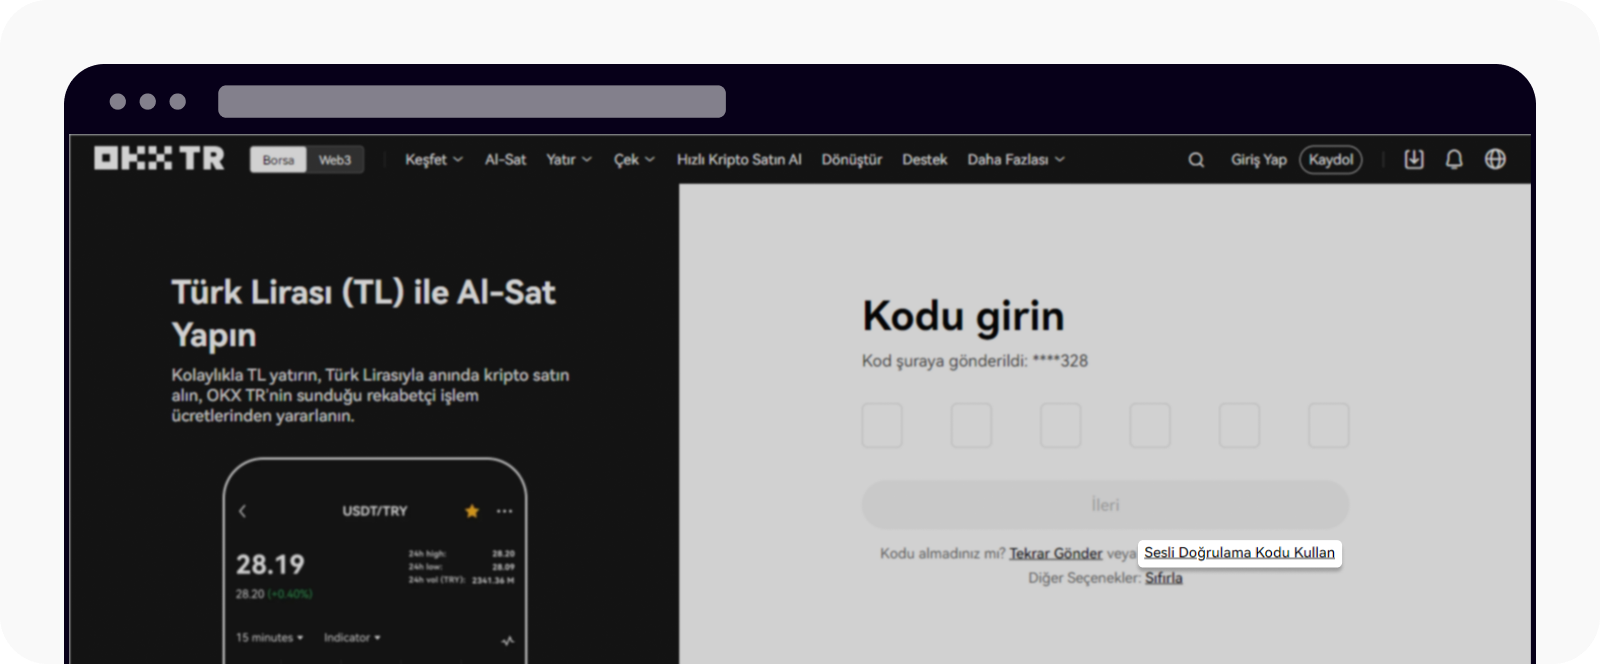Click the OKX TR logo
Image resolution: width=1600 pixels, height=664 pixels.
159,159
